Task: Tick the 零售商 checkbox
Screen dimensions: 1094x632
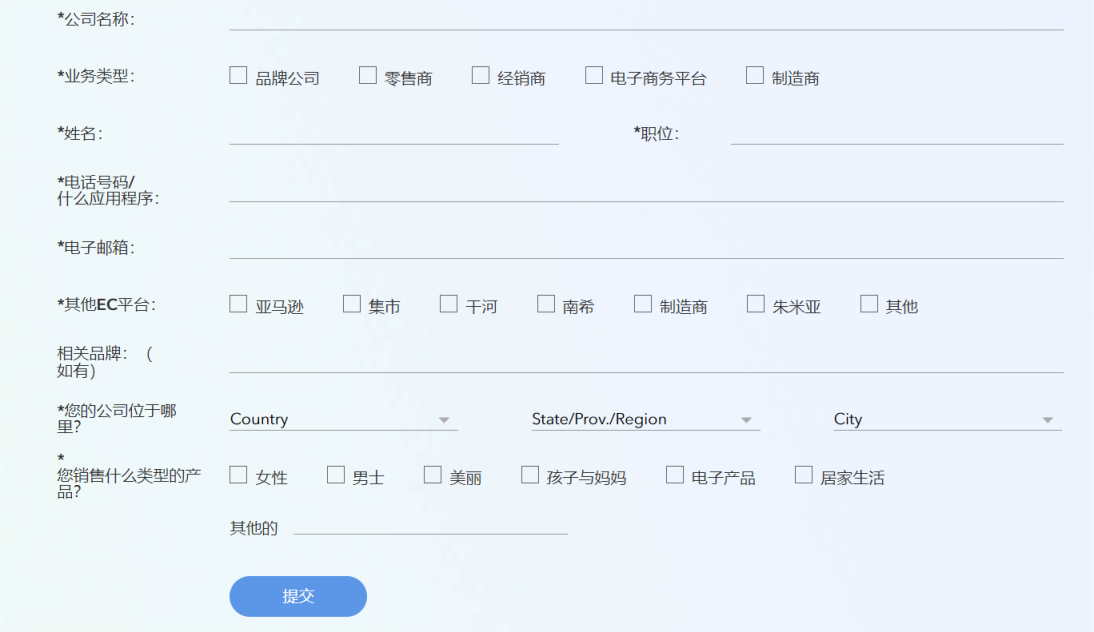Action: click(368, 76)
